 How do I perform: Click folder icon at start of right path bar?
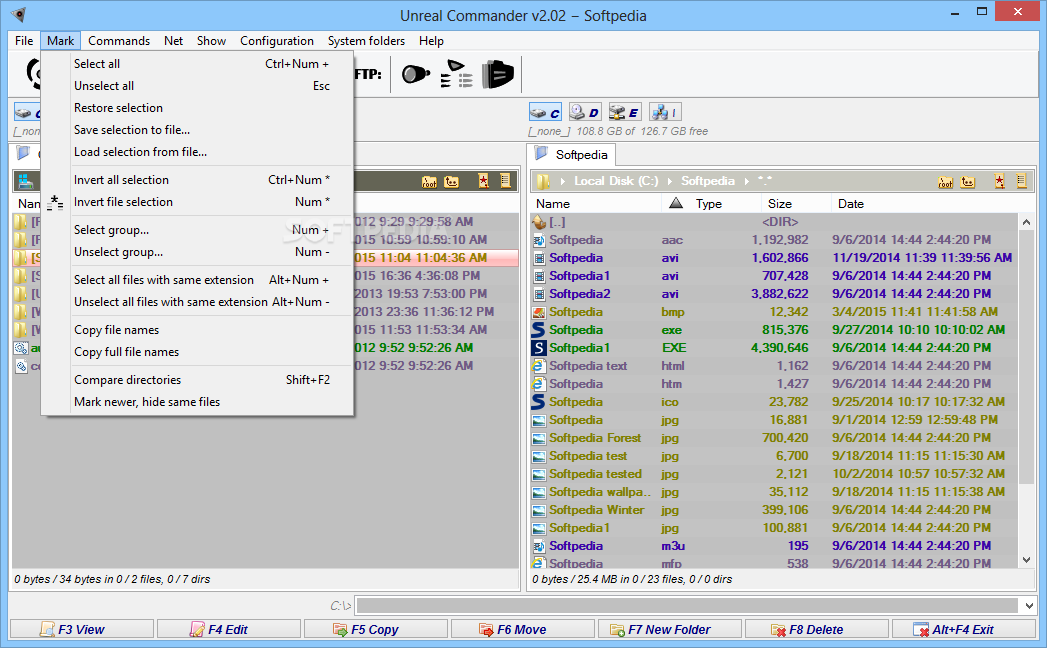click(x=543, y=181)
